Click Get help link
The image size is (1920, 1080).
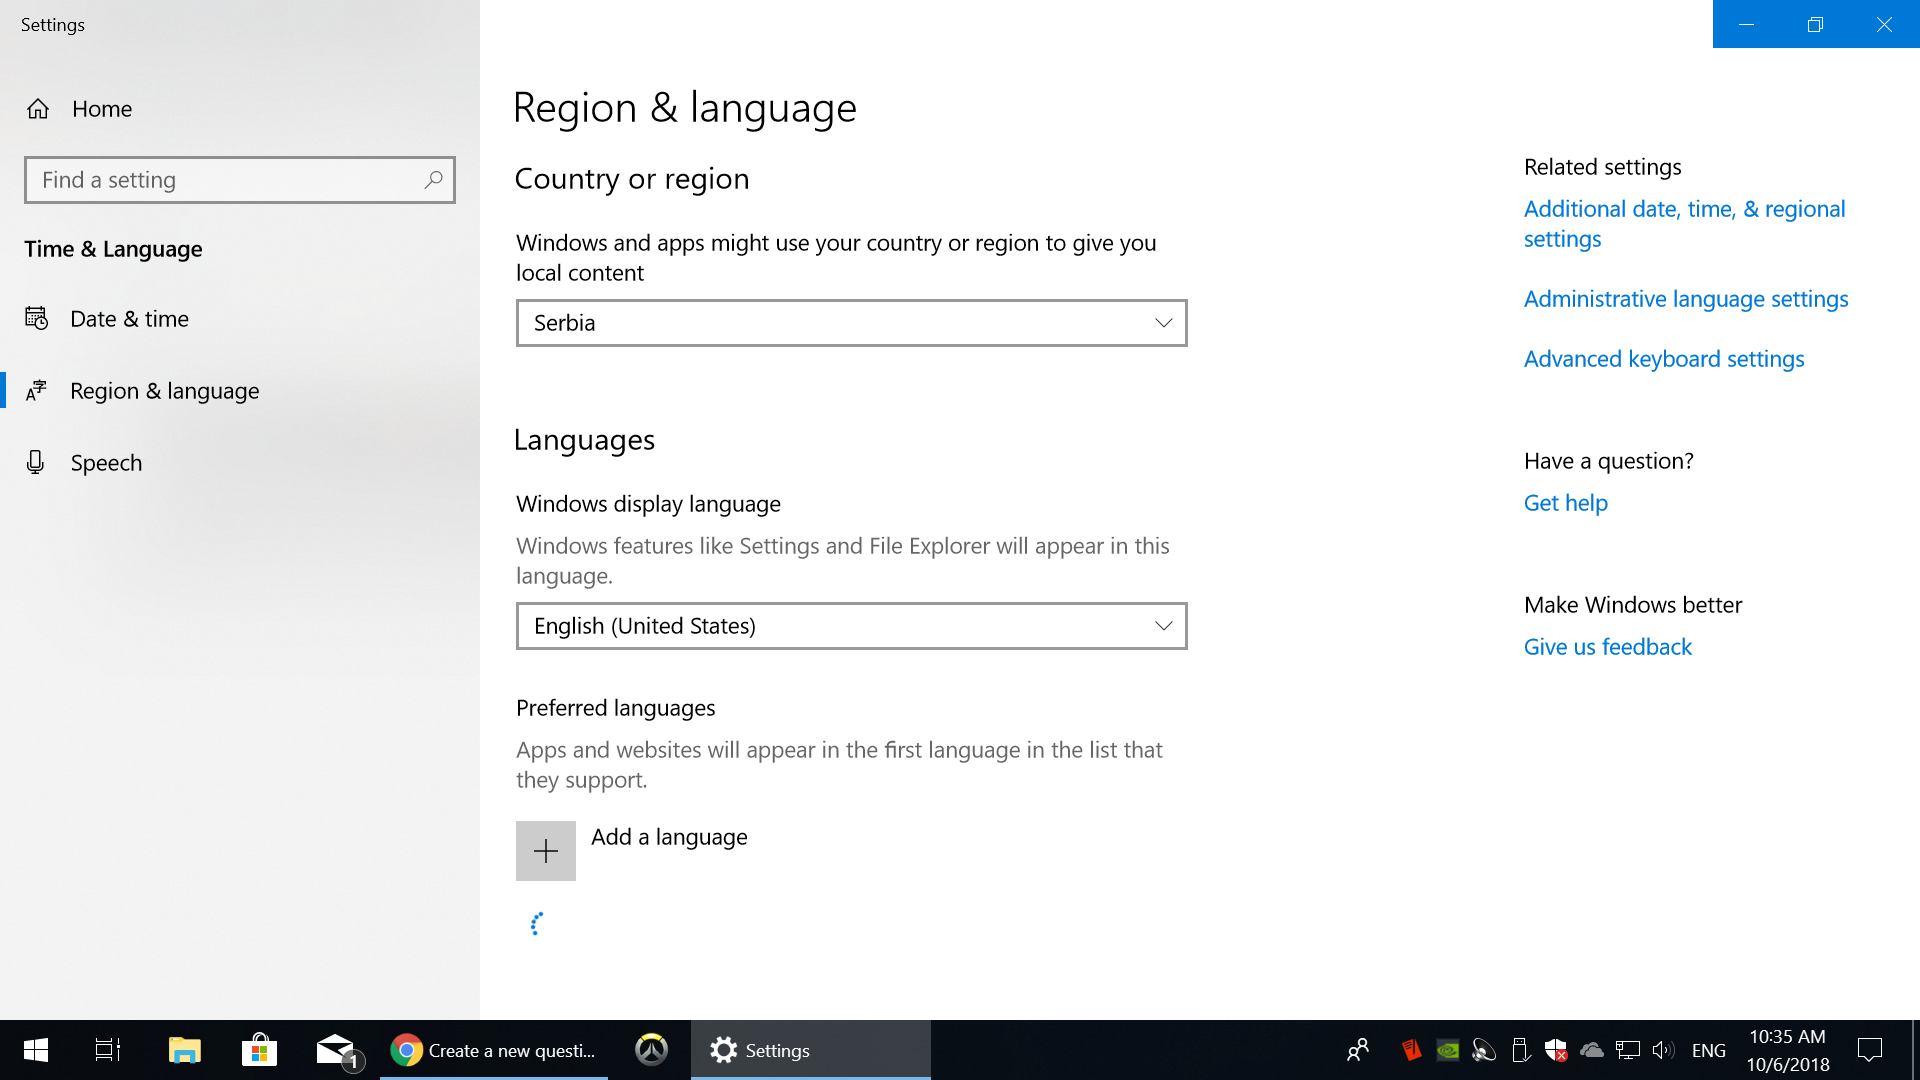pos(1564,502)
